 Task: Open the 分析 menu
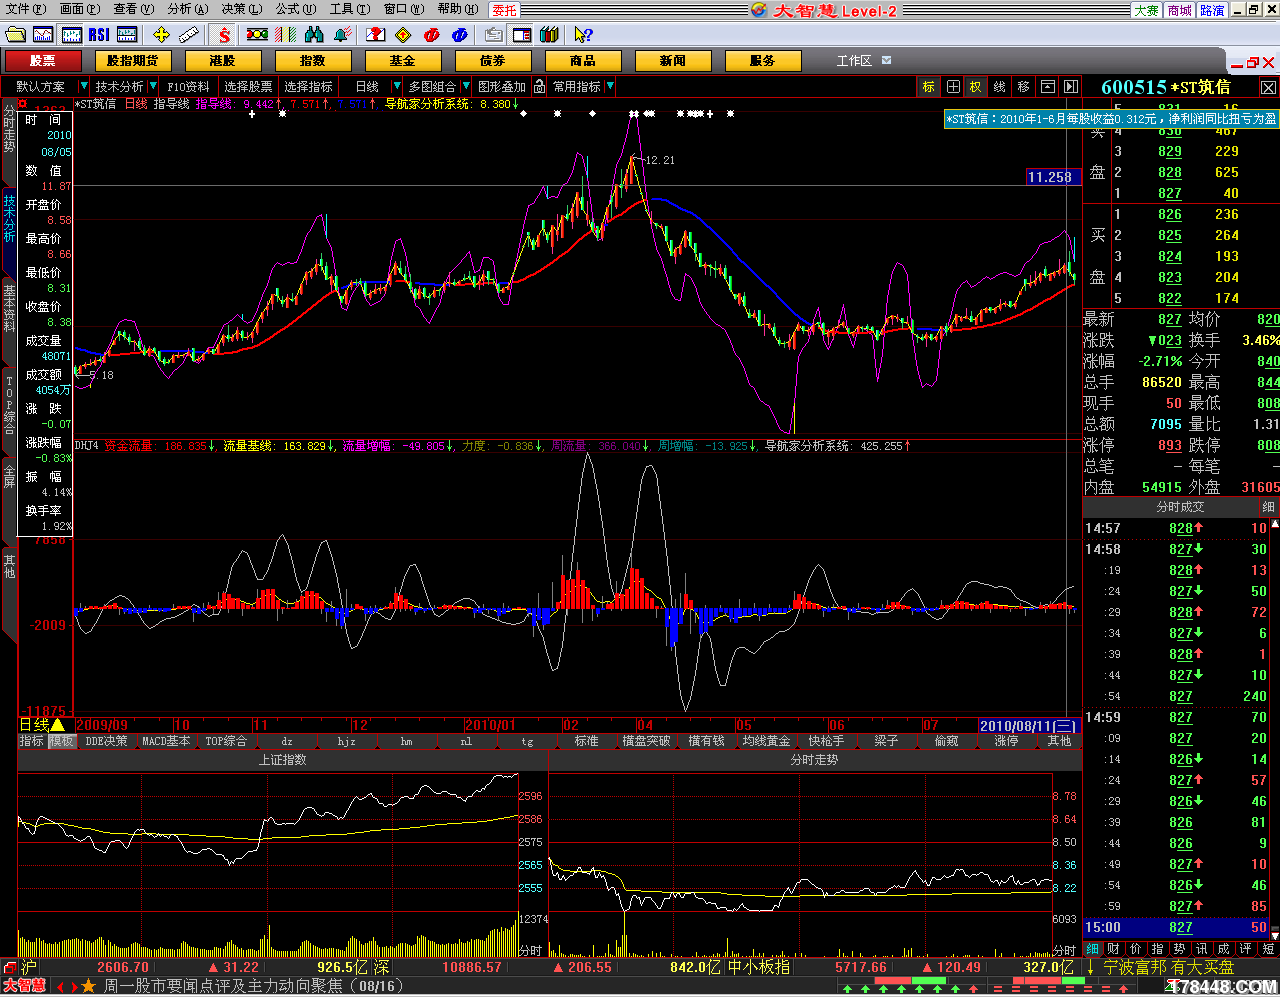point(187,9)
